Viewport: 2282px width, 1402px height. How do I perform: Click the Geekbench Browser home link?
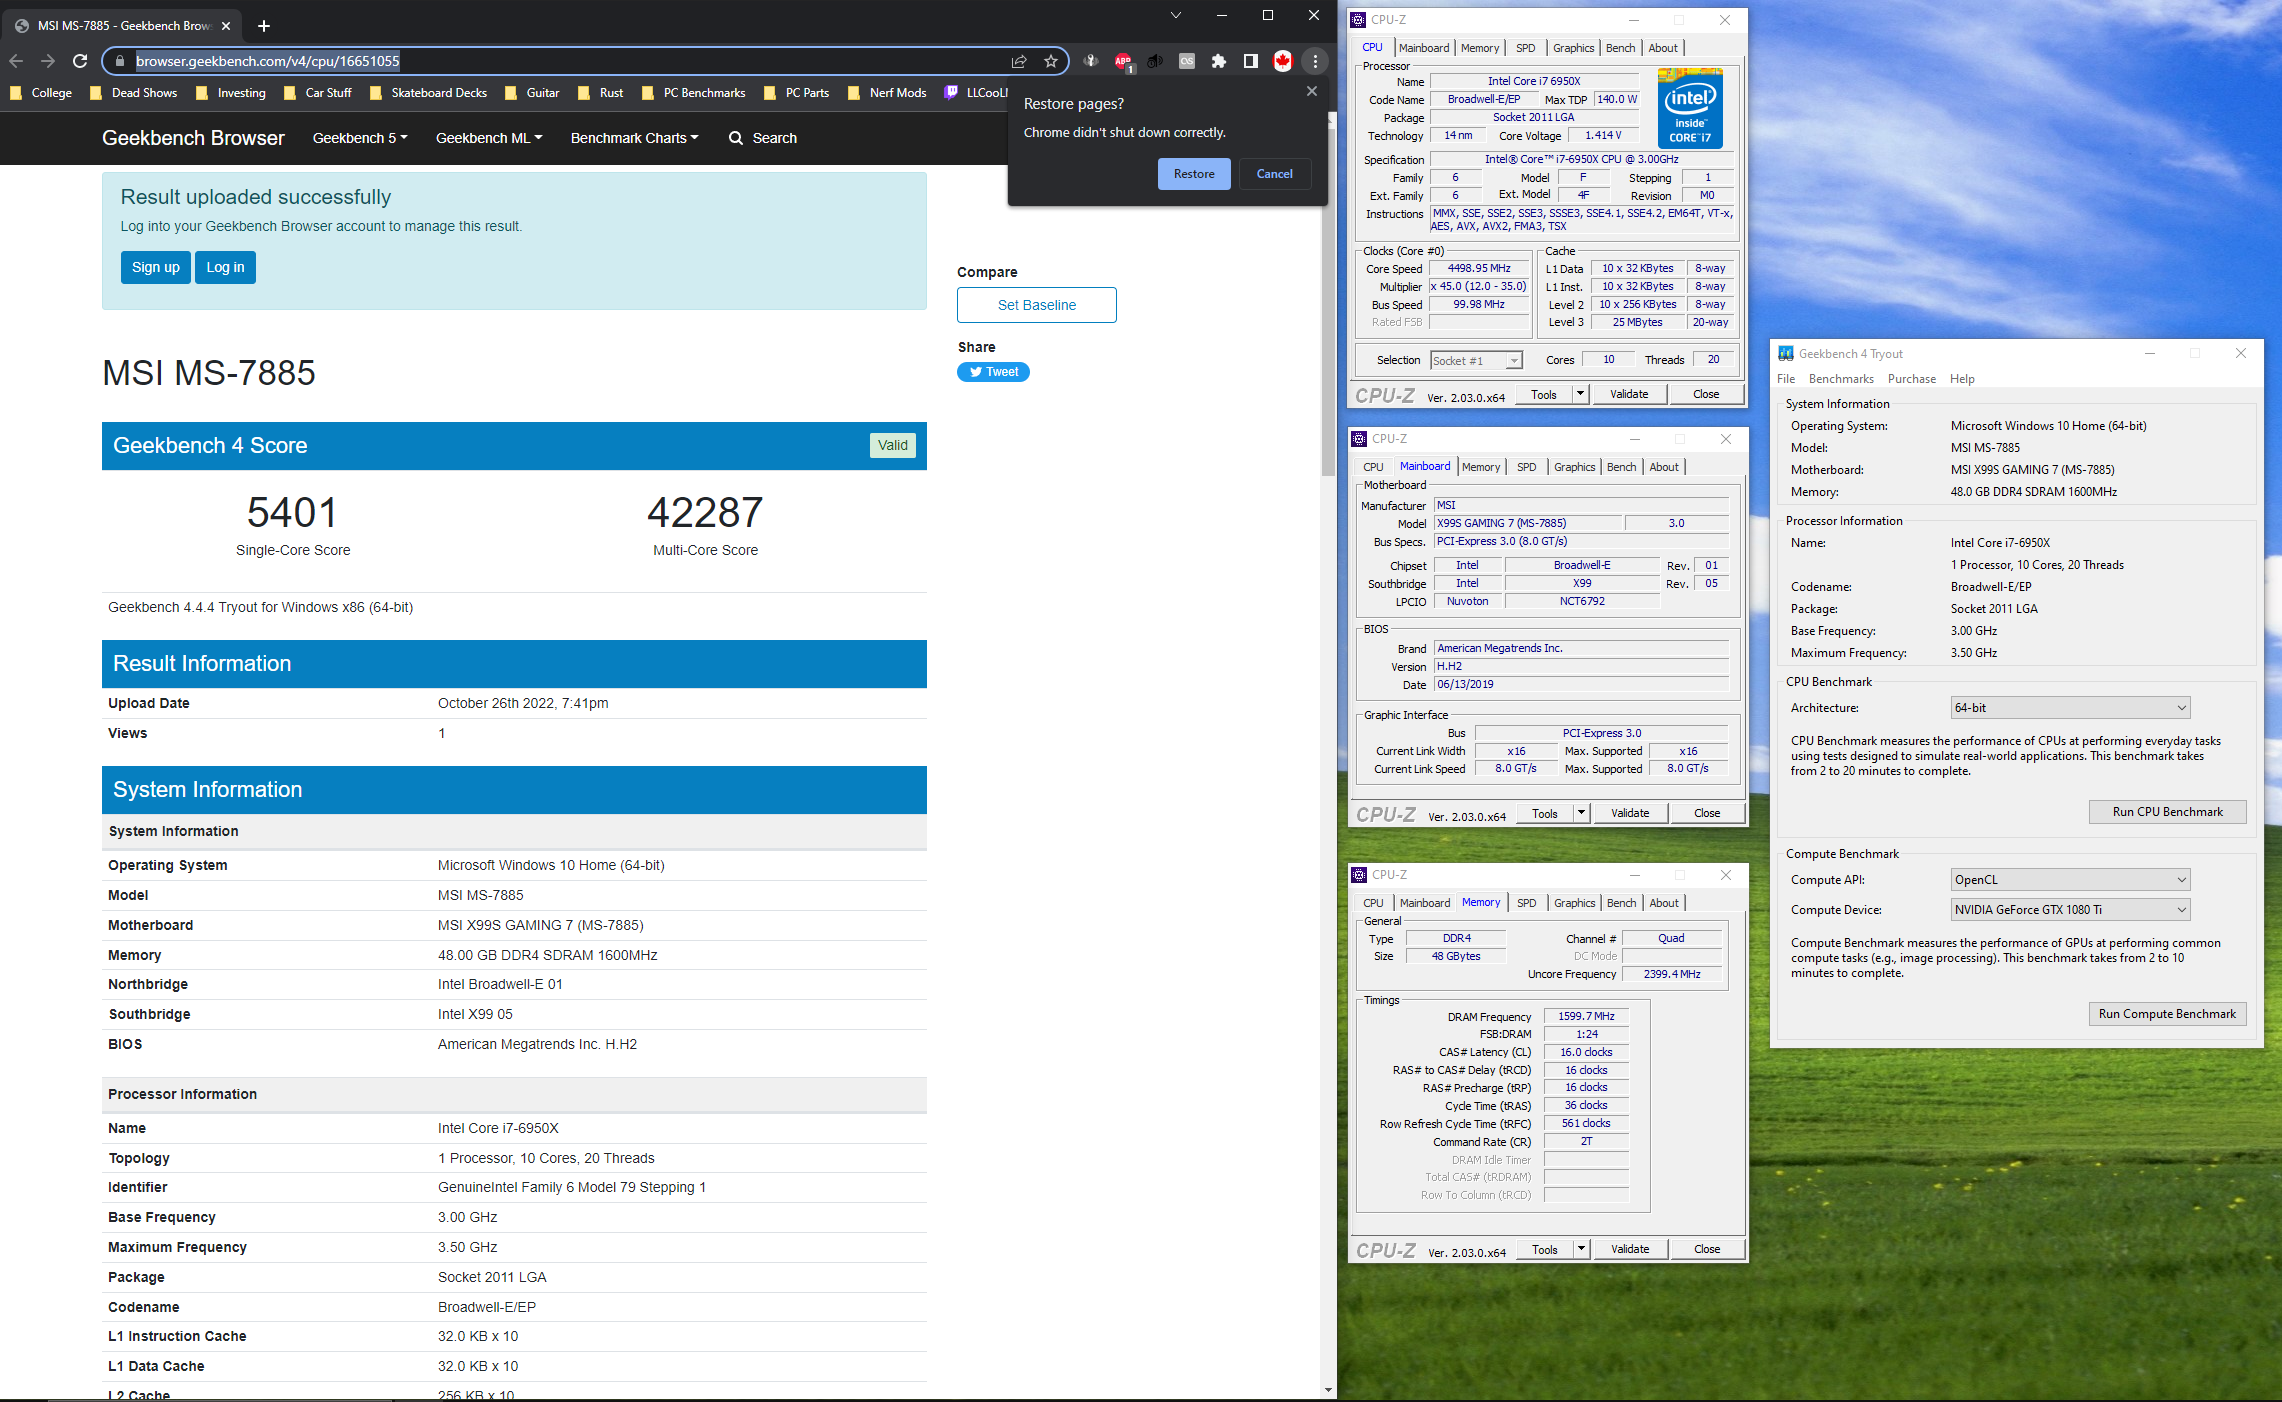click(x=193, y=138)
